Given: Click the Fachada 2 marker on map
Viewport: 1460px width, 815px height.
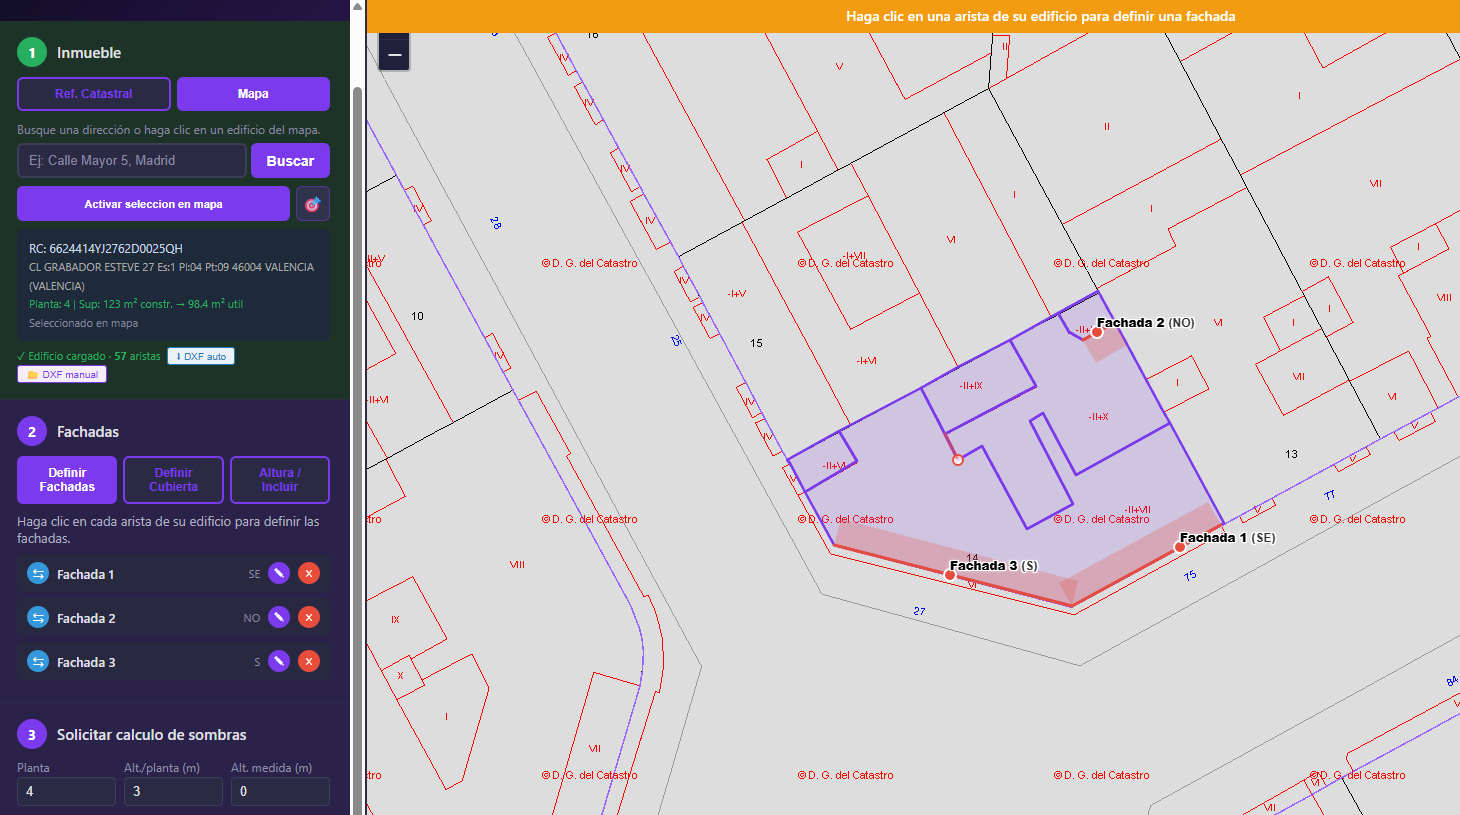Looking at the screenshot, I should tap(1097, 332).
